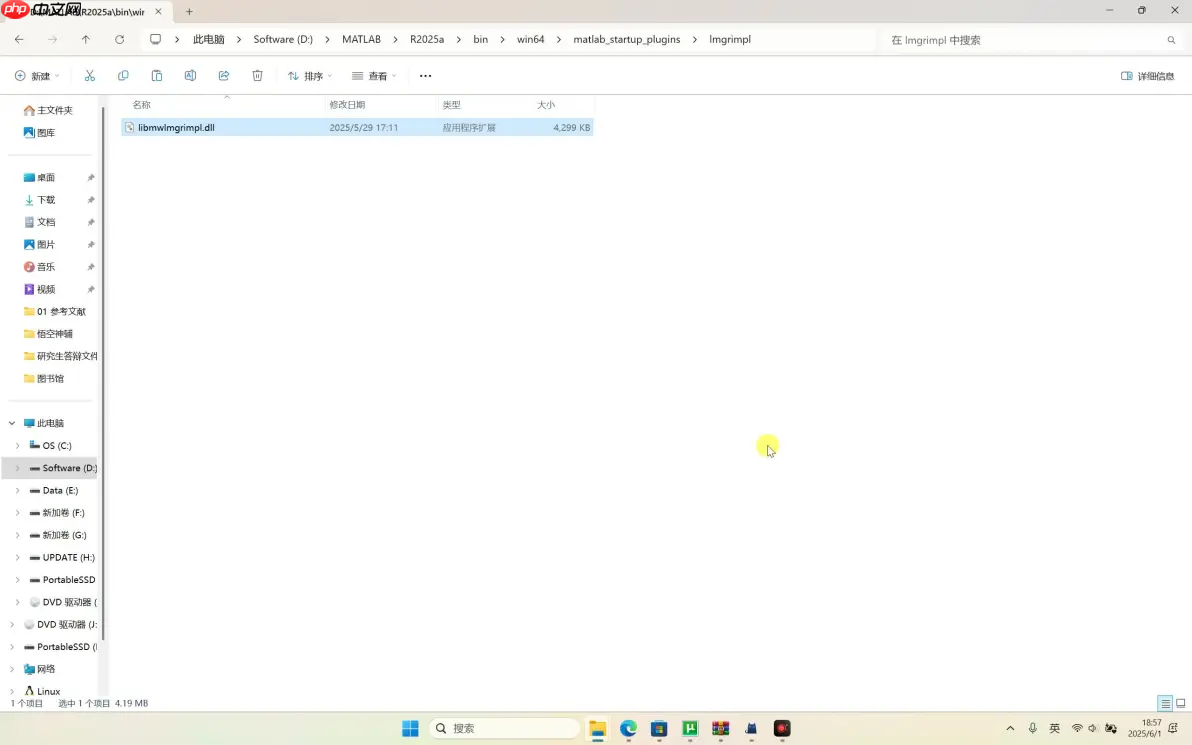Click the see-more ellipsis menu
Image resolution: width=1192 pixels, height=745 pixels.
425,75
